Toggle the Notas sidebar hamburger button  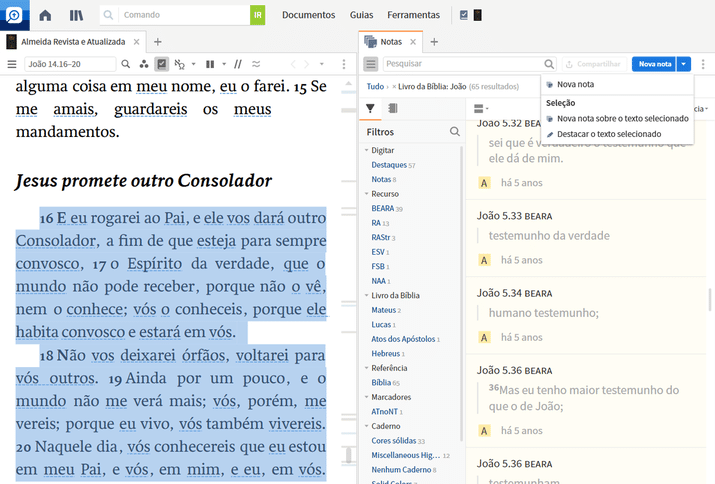[371, 64]
